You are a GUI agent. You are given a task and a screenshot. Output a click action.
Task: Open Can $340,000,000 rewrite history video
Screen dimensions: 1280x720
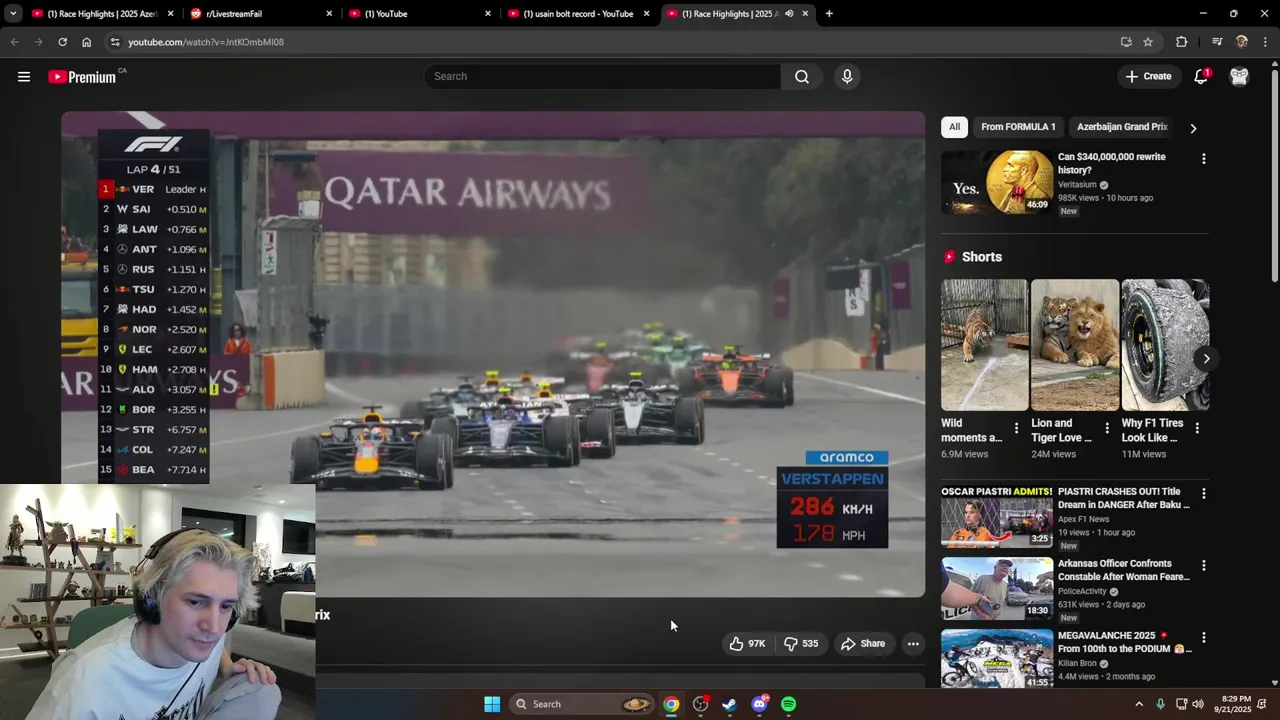pos(1112,163)
